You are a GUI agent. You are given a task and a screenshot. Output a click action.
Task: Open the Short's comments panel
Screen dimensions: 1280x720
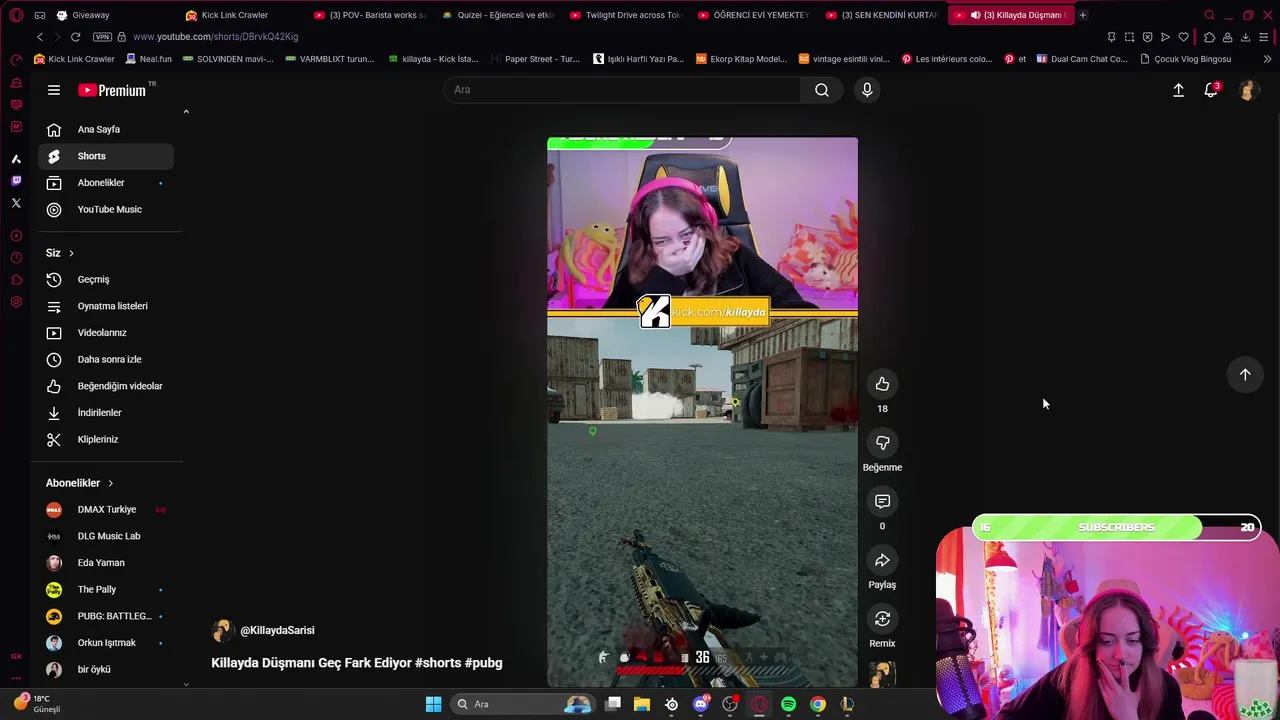tap(882, 502)
